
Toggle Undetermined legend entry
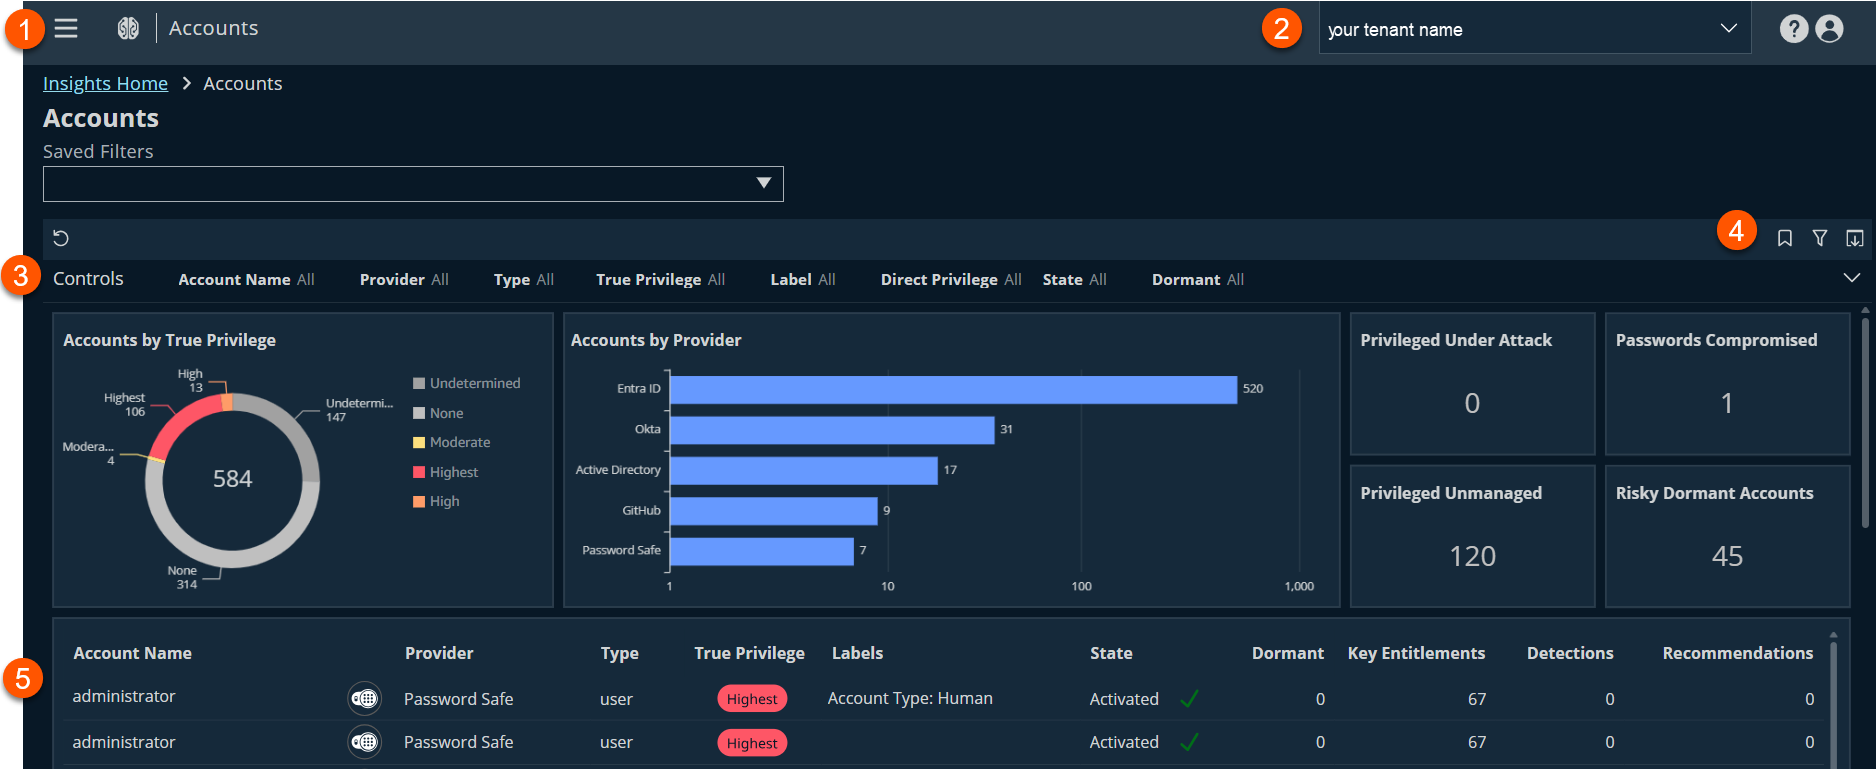pos(467,383)
